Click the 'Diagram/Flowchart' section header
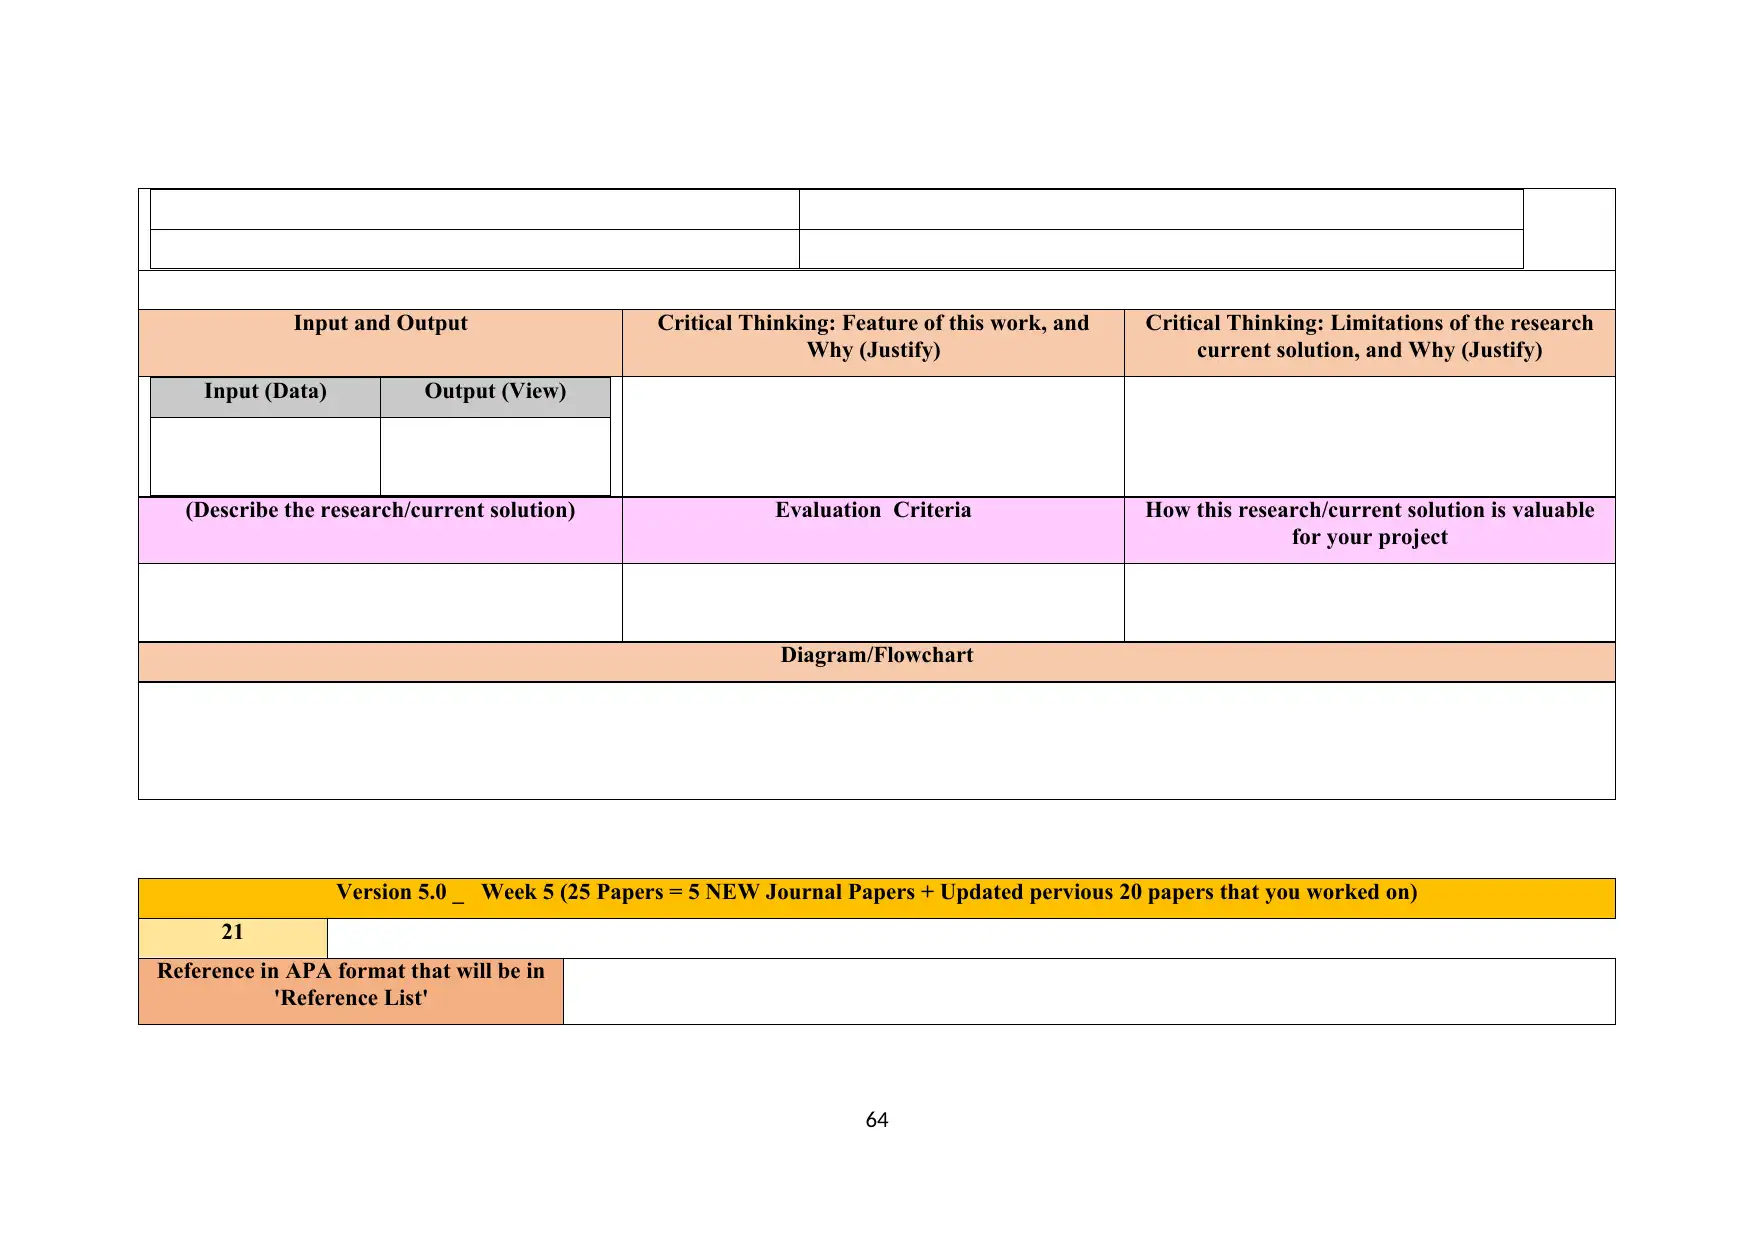 [877, 662]
